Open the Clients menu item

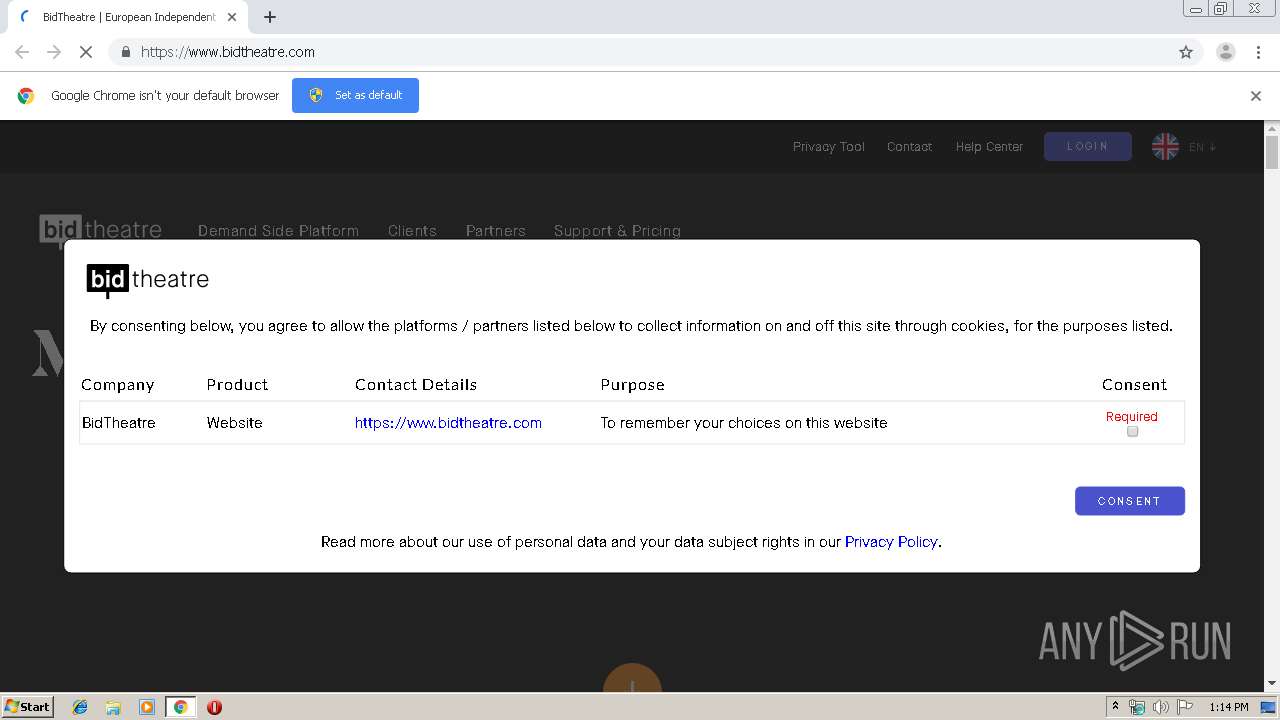[412, 231]
